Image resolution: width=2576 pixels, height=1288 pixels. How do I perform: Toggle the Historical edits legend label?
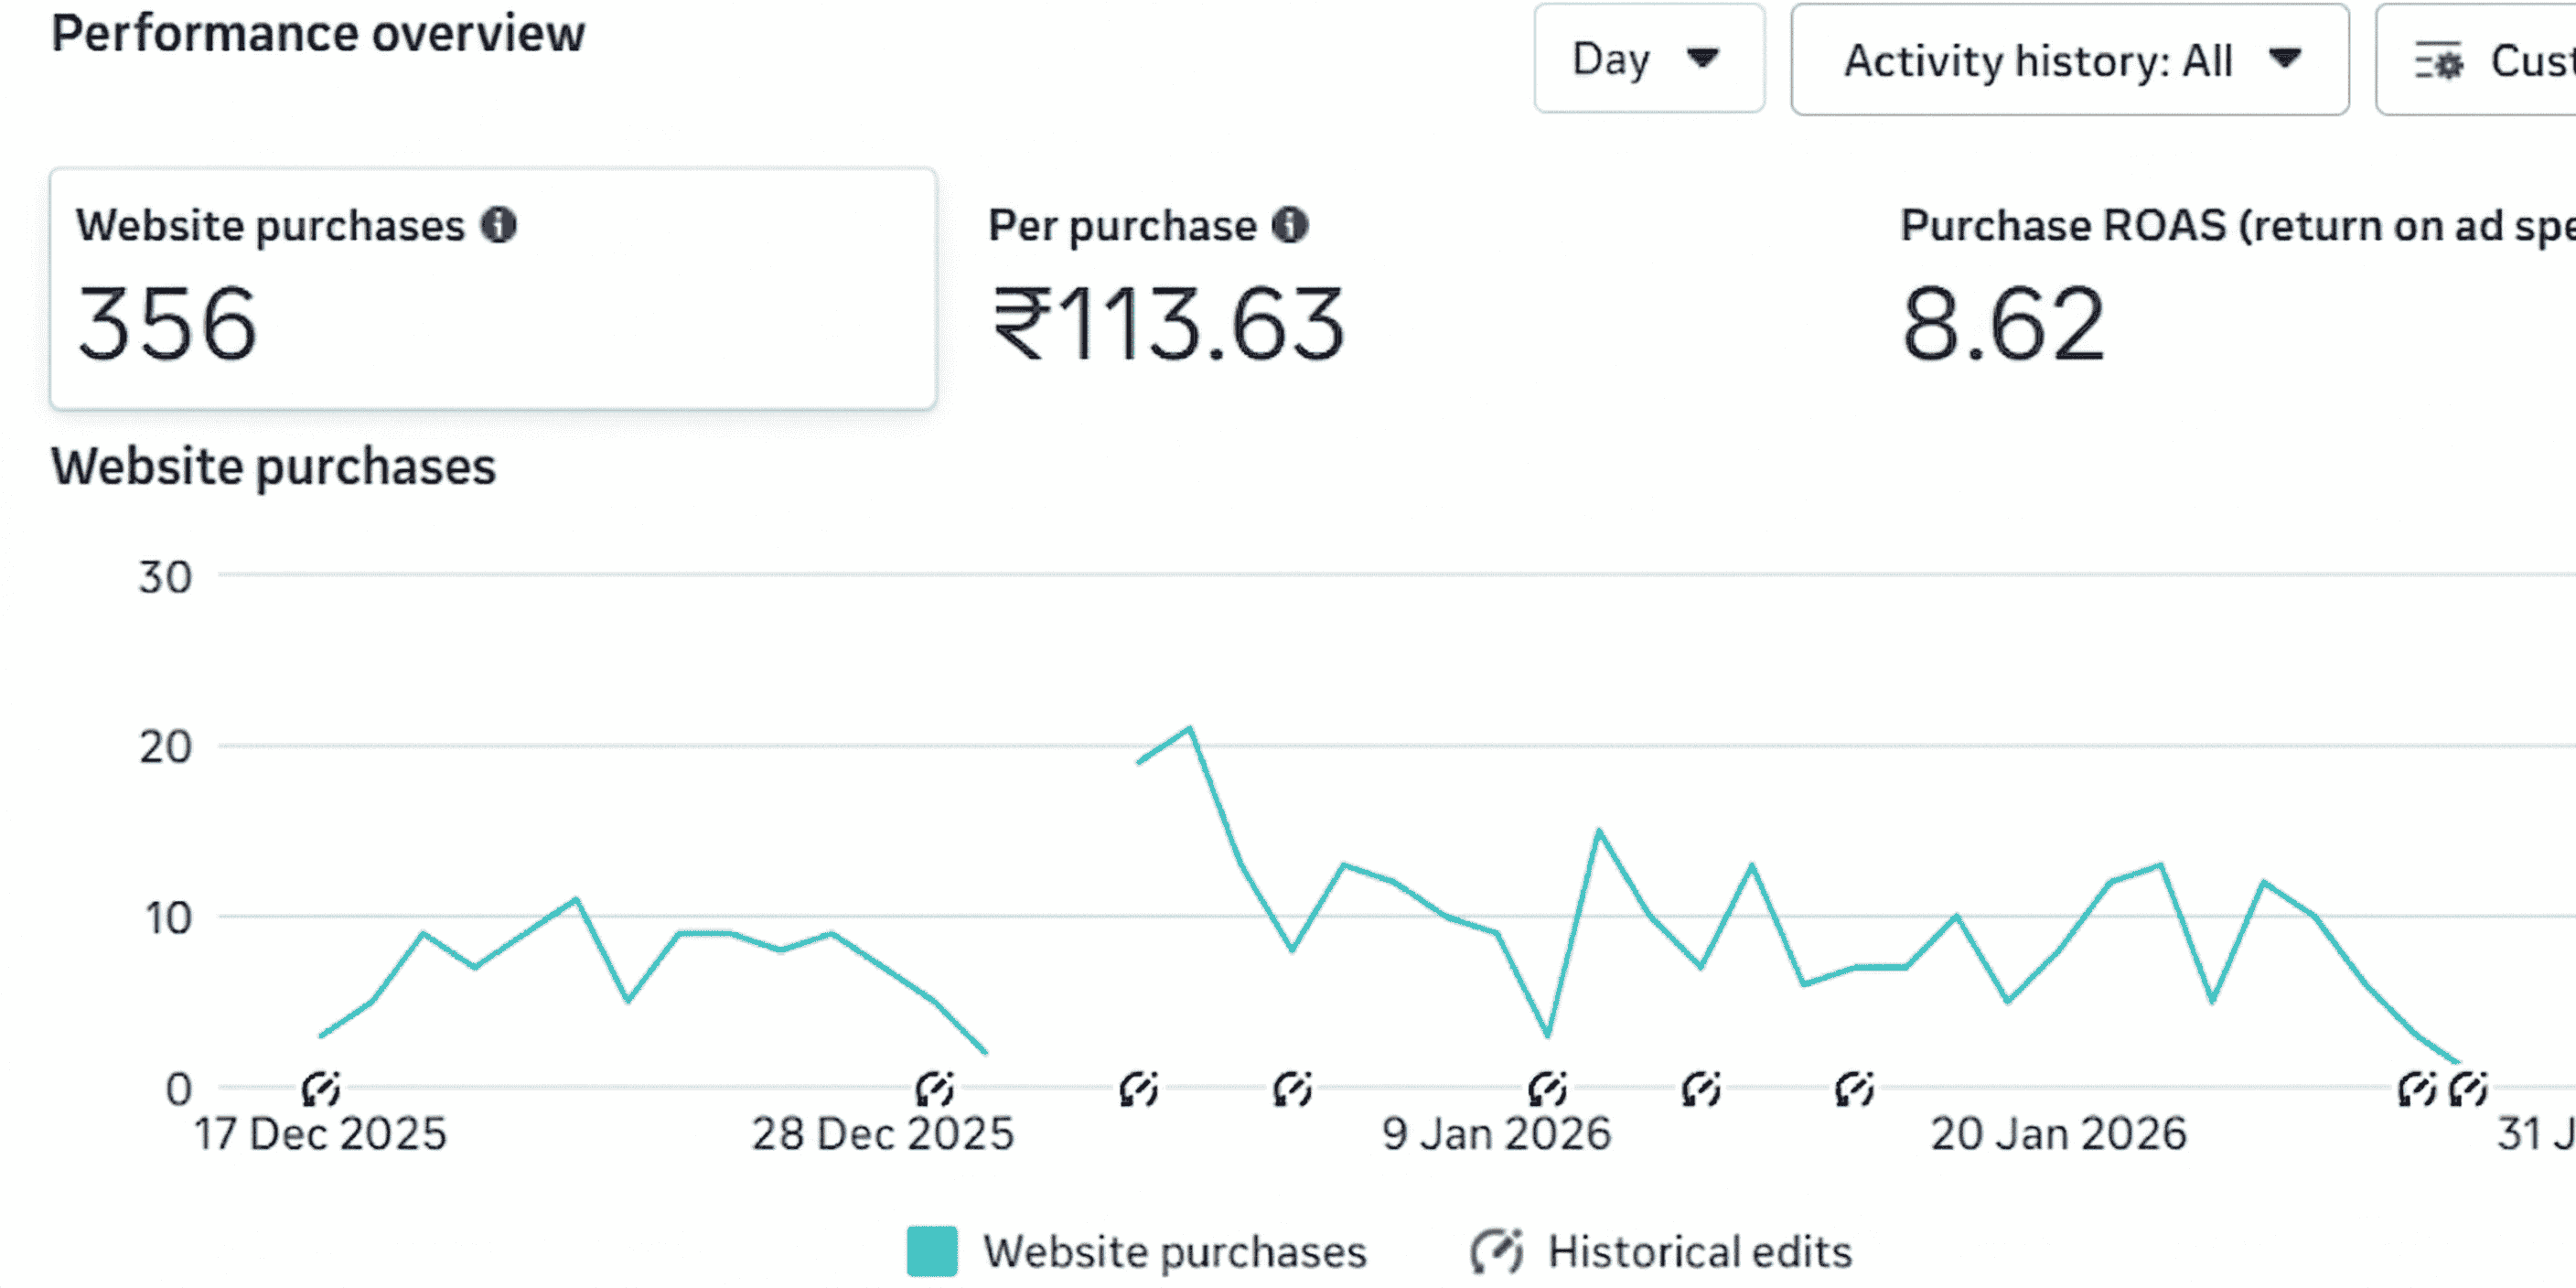coord(1699,1251)
